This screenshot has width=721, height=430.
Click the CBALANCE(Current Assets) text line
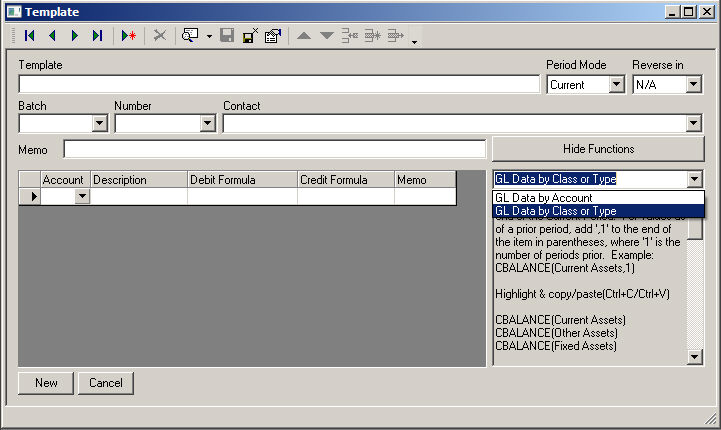pyautogui.click(x=561, y=320)
